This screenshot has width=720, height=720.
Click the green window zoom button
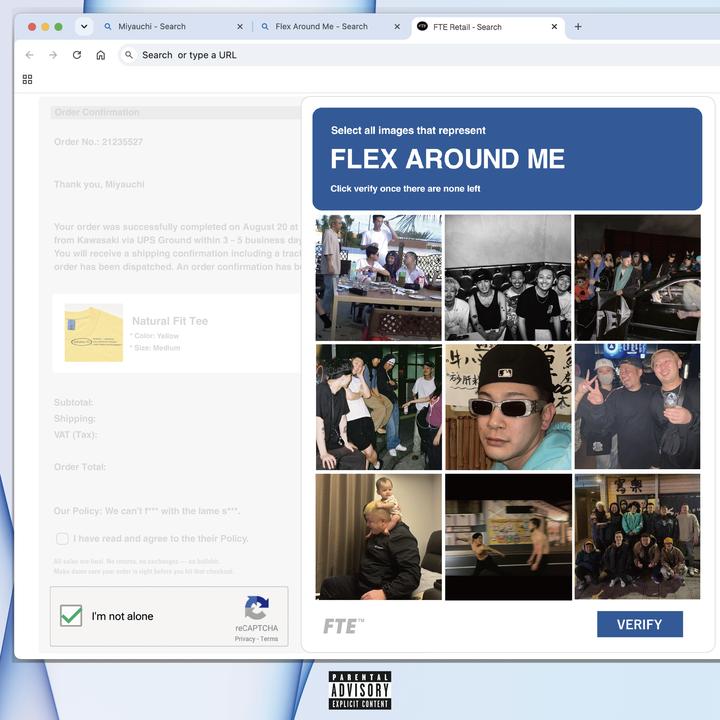coord(59,27)
